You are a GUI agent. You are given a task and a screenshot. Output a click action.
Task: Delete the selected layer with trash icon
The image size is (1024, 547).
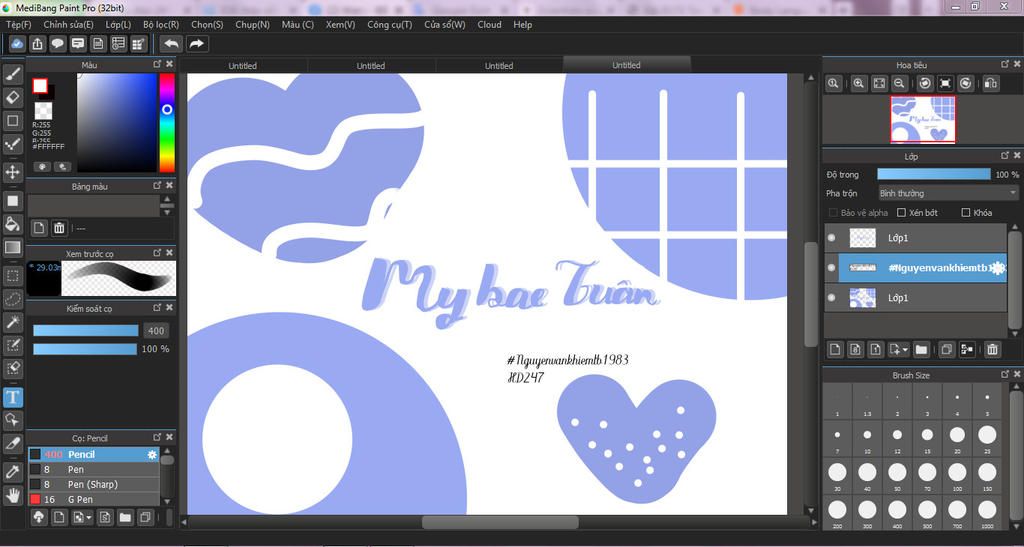[992, 349]
